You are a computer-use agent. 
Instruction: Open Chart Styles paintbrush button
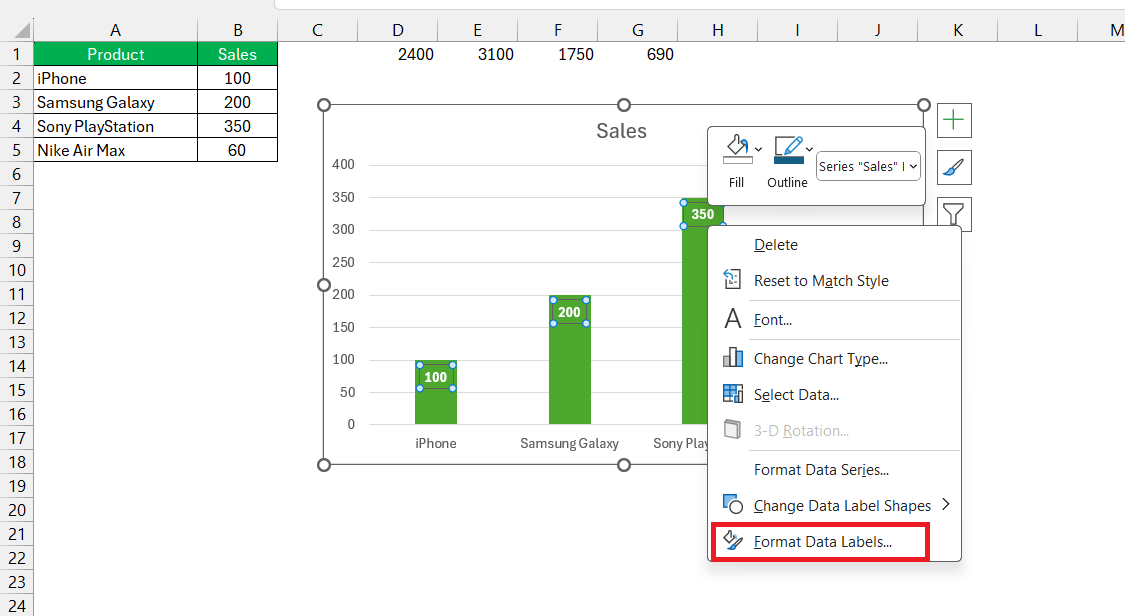[x=954, y=168]
